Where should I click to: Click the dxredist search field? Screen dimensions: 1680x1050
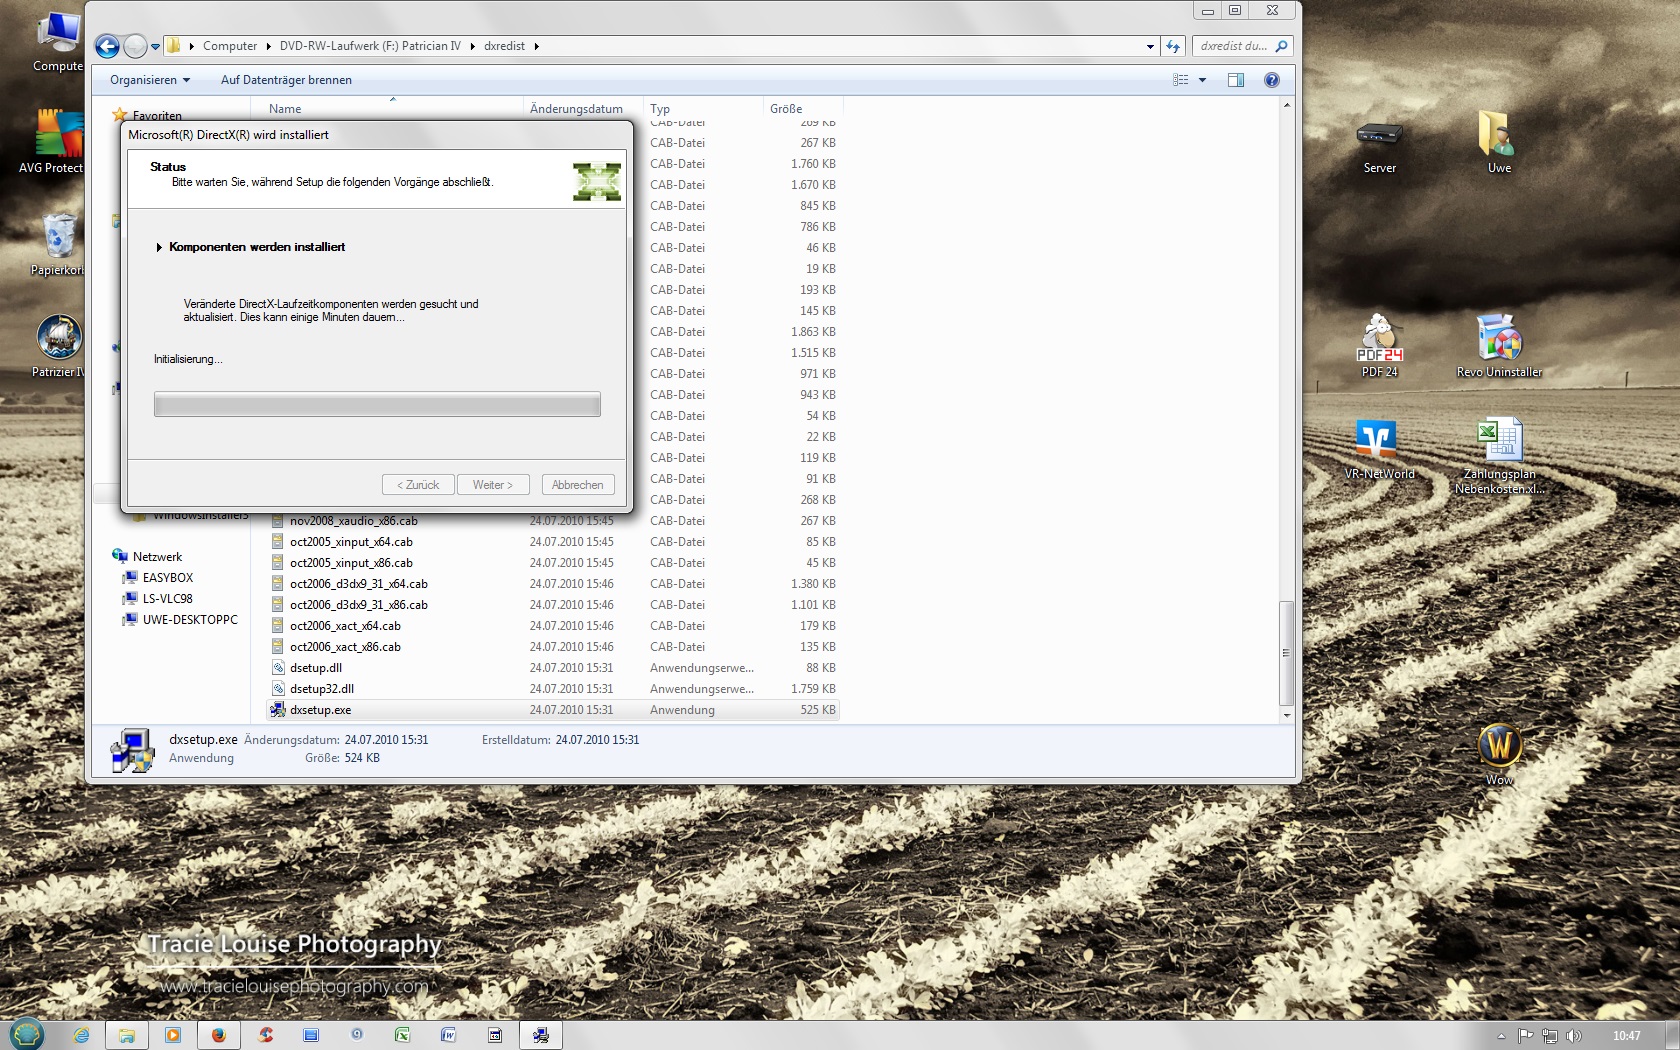pyautogui.click(x=1234, y=46)
